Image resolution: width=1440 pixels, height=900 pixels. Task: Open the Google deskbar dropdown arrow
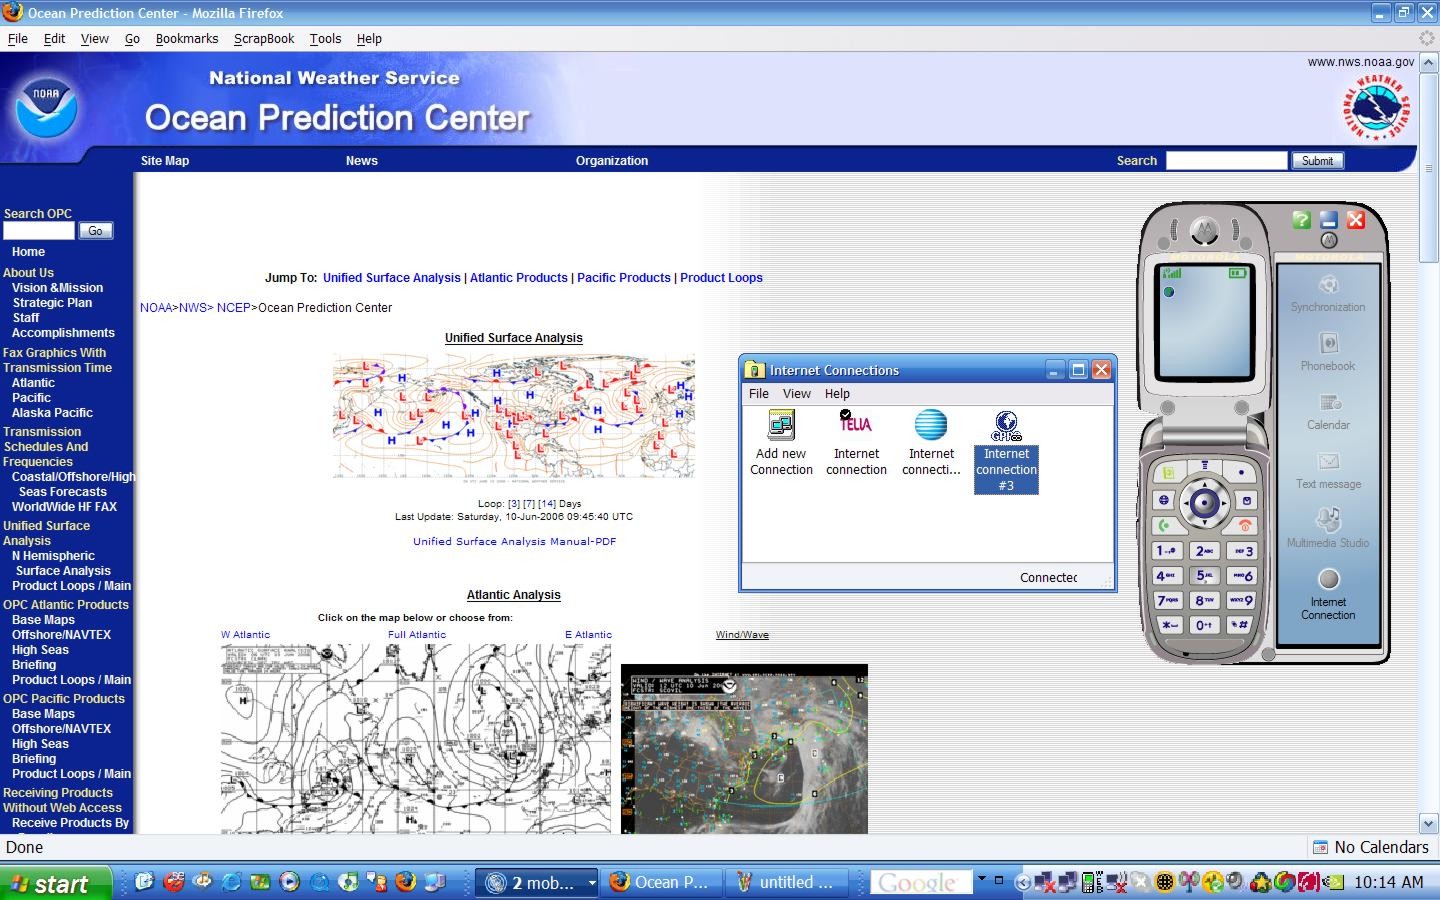982,879
